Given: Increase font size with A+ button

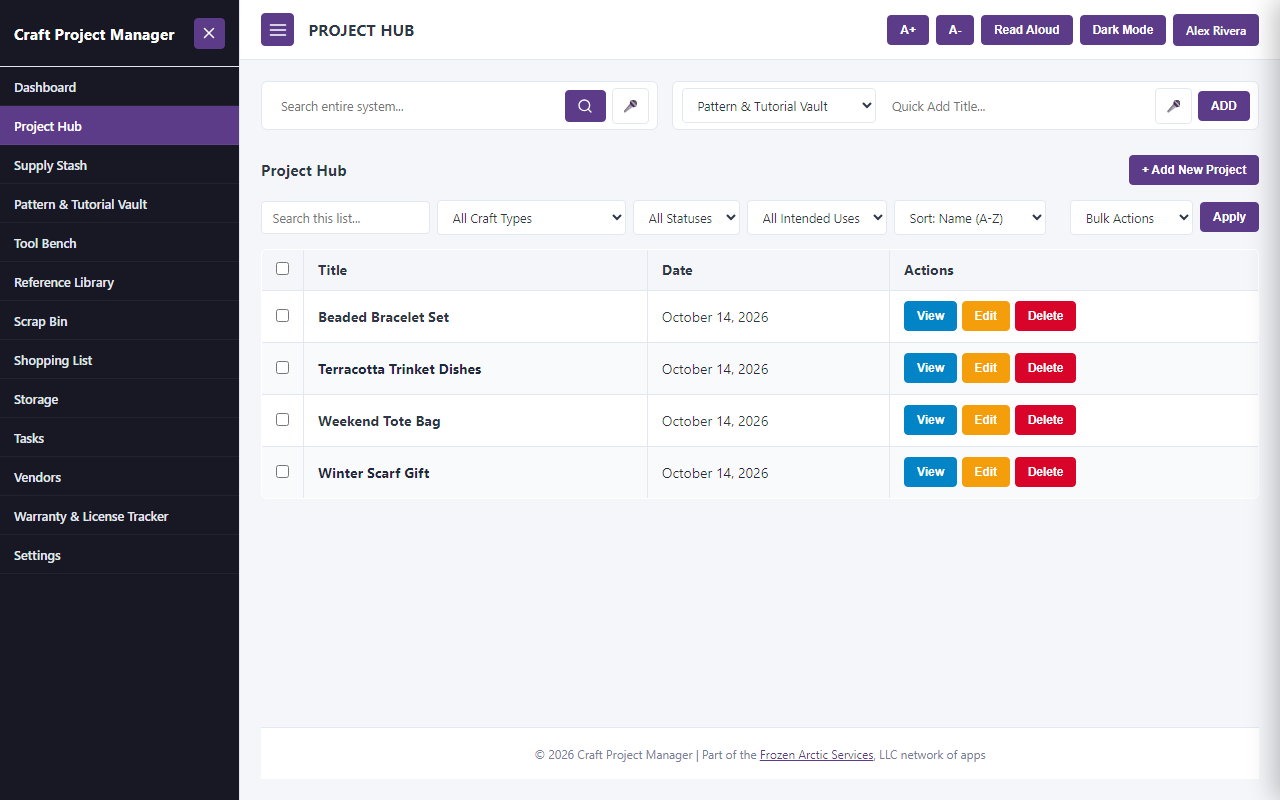Looking at the screenshot, I should point(908,30).
